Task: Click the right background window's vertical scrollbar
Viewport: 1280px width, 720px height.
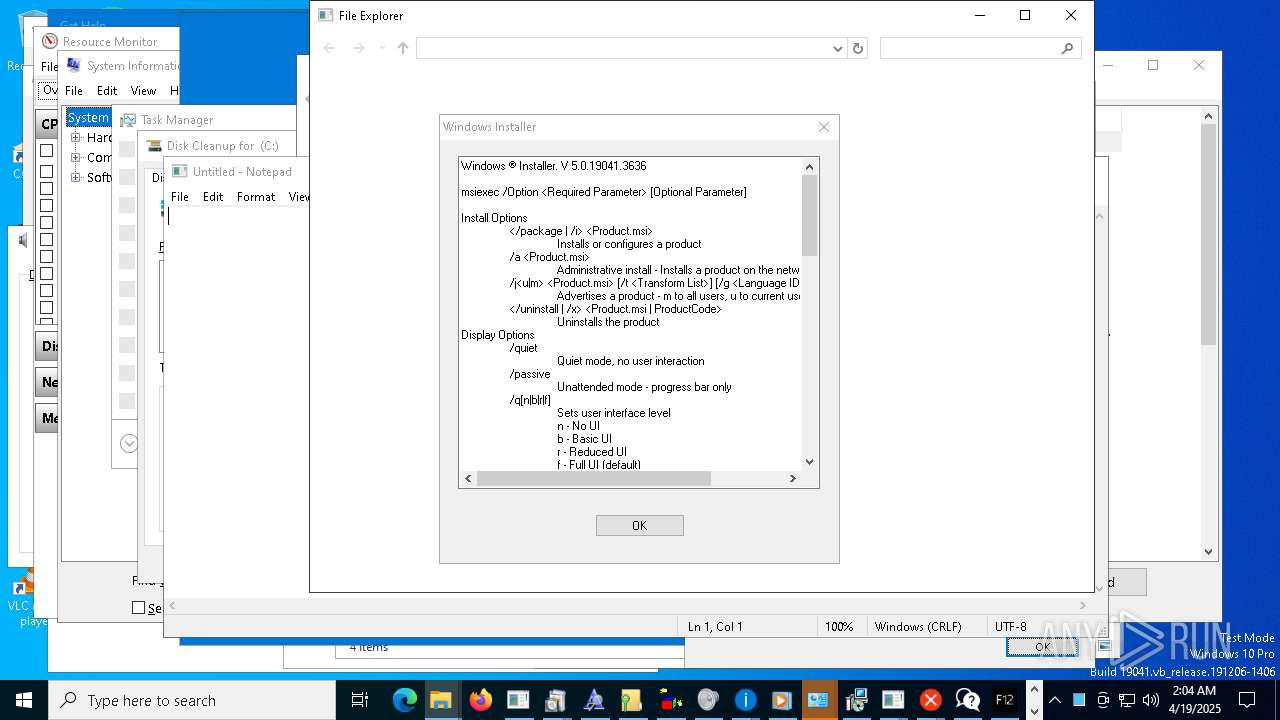Action: click(x=1208, y=333)
